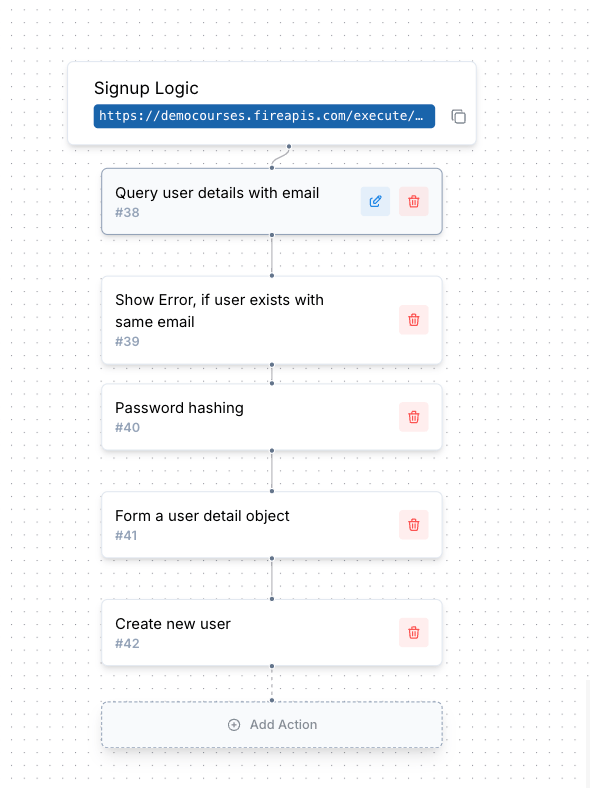
Task: Delete the Form a user detail object action
Action: [x=414, y=525]
